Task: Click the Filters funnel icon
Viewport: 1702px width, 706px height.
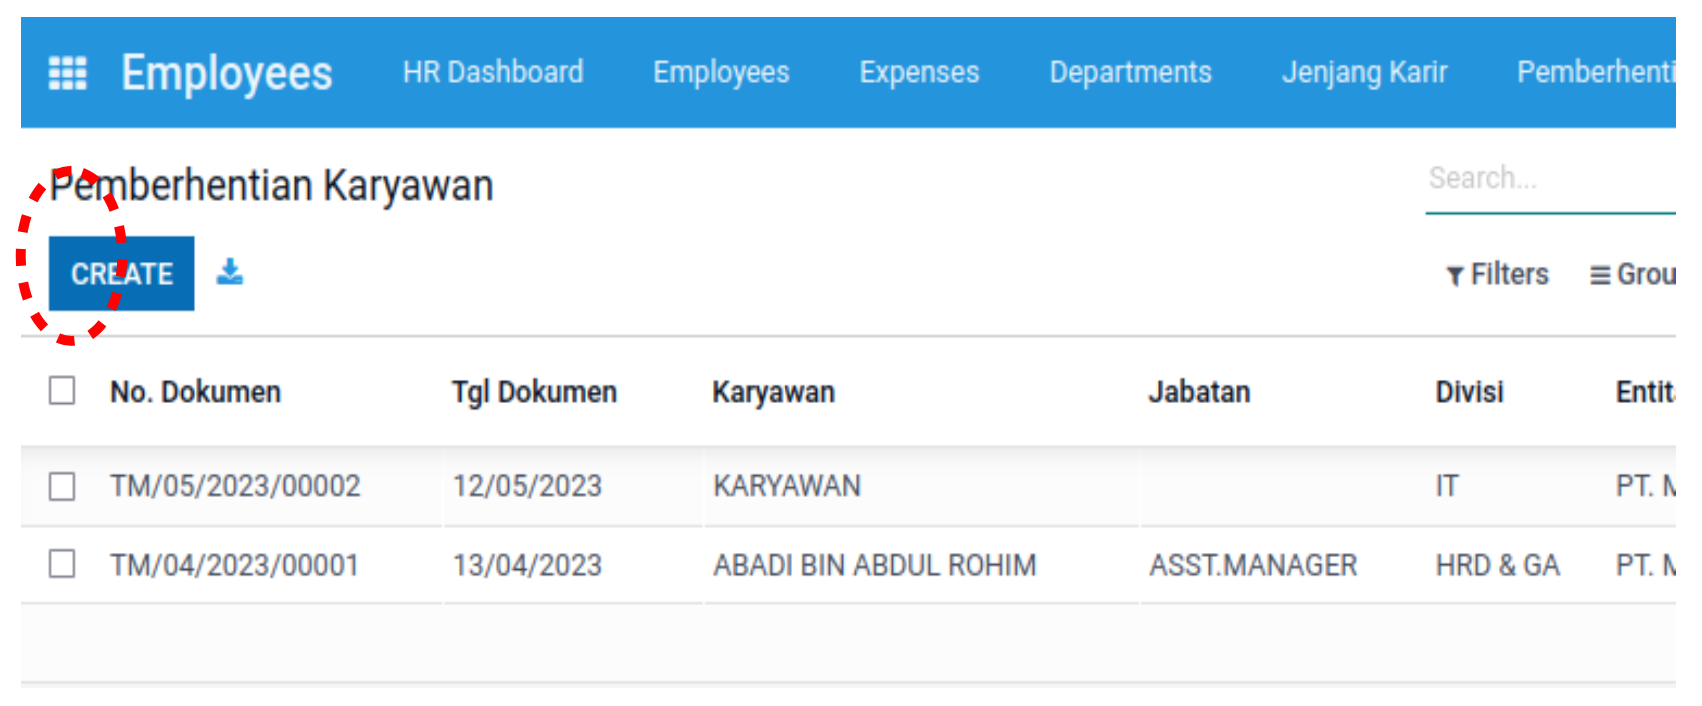Action: [x=1455, y=276]
